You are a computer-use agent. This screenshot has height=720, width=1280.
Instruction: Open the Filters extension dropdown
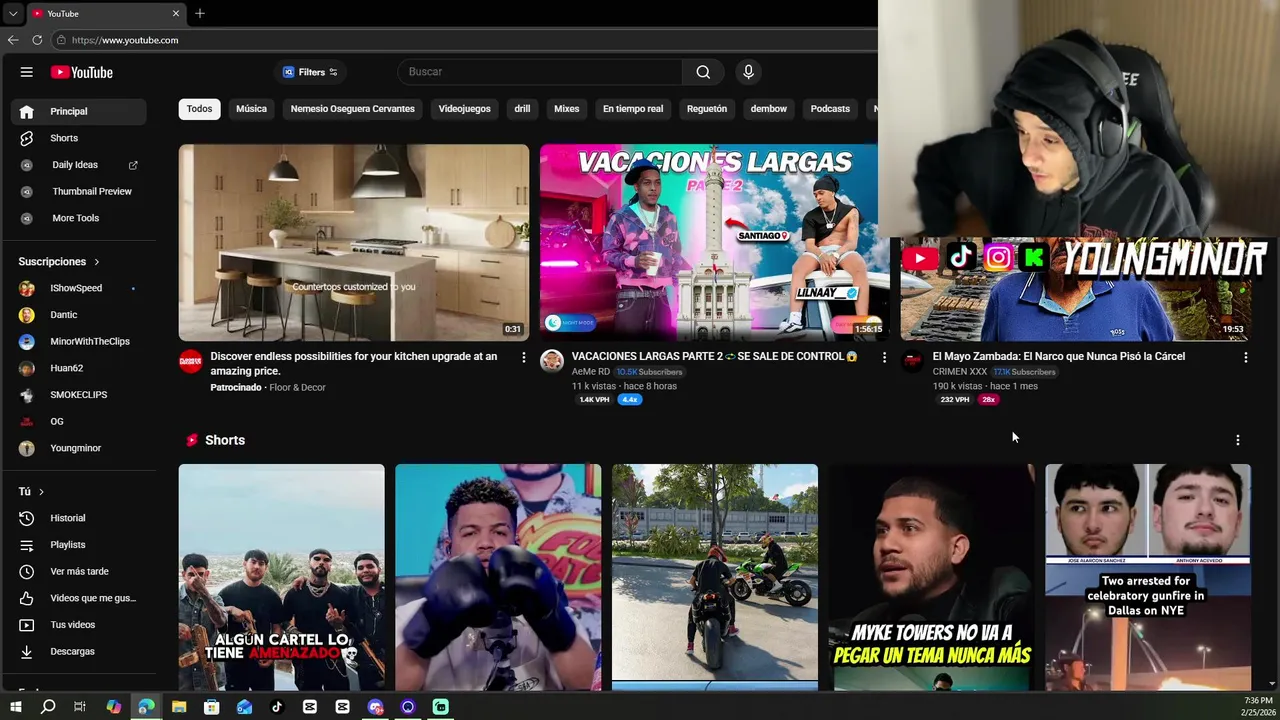(x=310, y=72)
